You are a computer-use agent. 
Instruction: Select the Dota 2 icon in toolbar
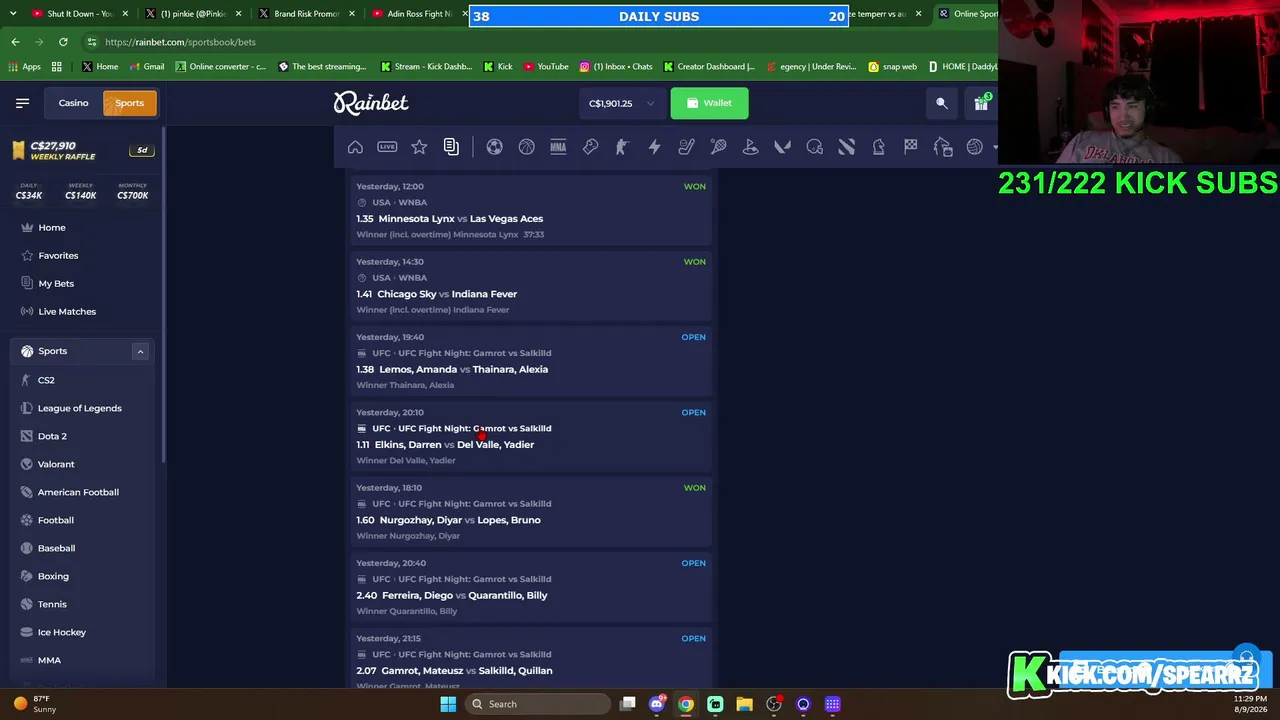coord(846,147)
